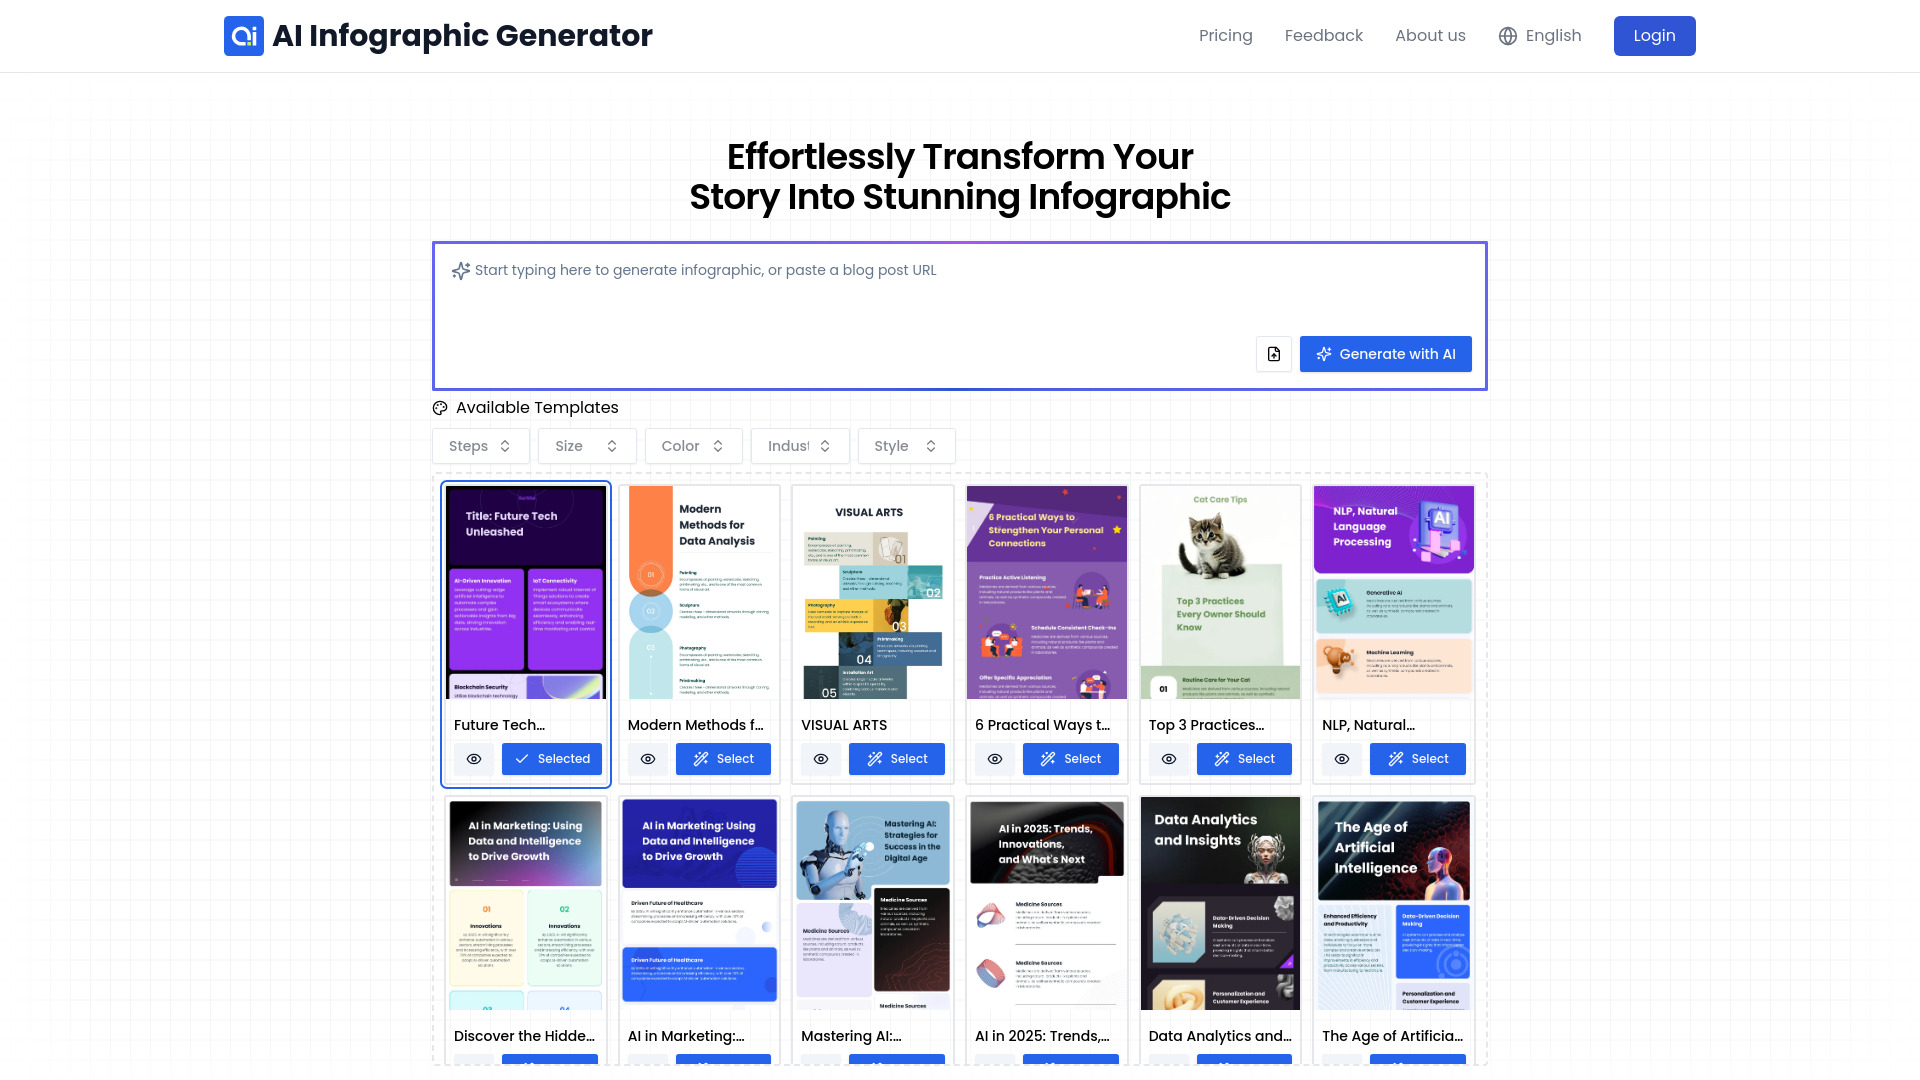Click the Login button
This screenshot has width=1920, height=1080.
tap(1654, 36)
